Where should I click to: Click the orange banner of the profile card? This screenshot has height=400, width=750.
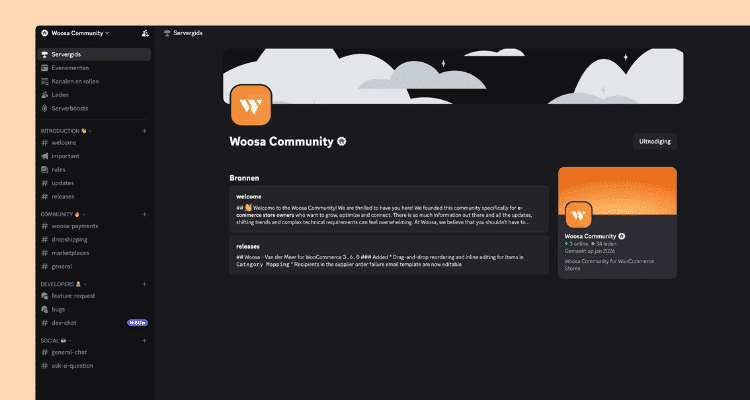click(x=618, y=190)
